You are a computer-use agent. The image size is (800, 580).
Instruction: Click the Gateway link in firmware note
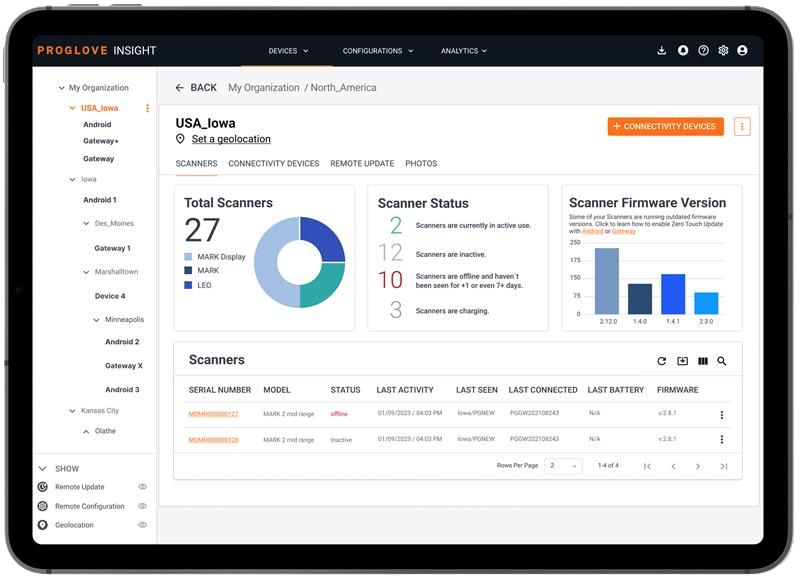(x=623, y=231)
